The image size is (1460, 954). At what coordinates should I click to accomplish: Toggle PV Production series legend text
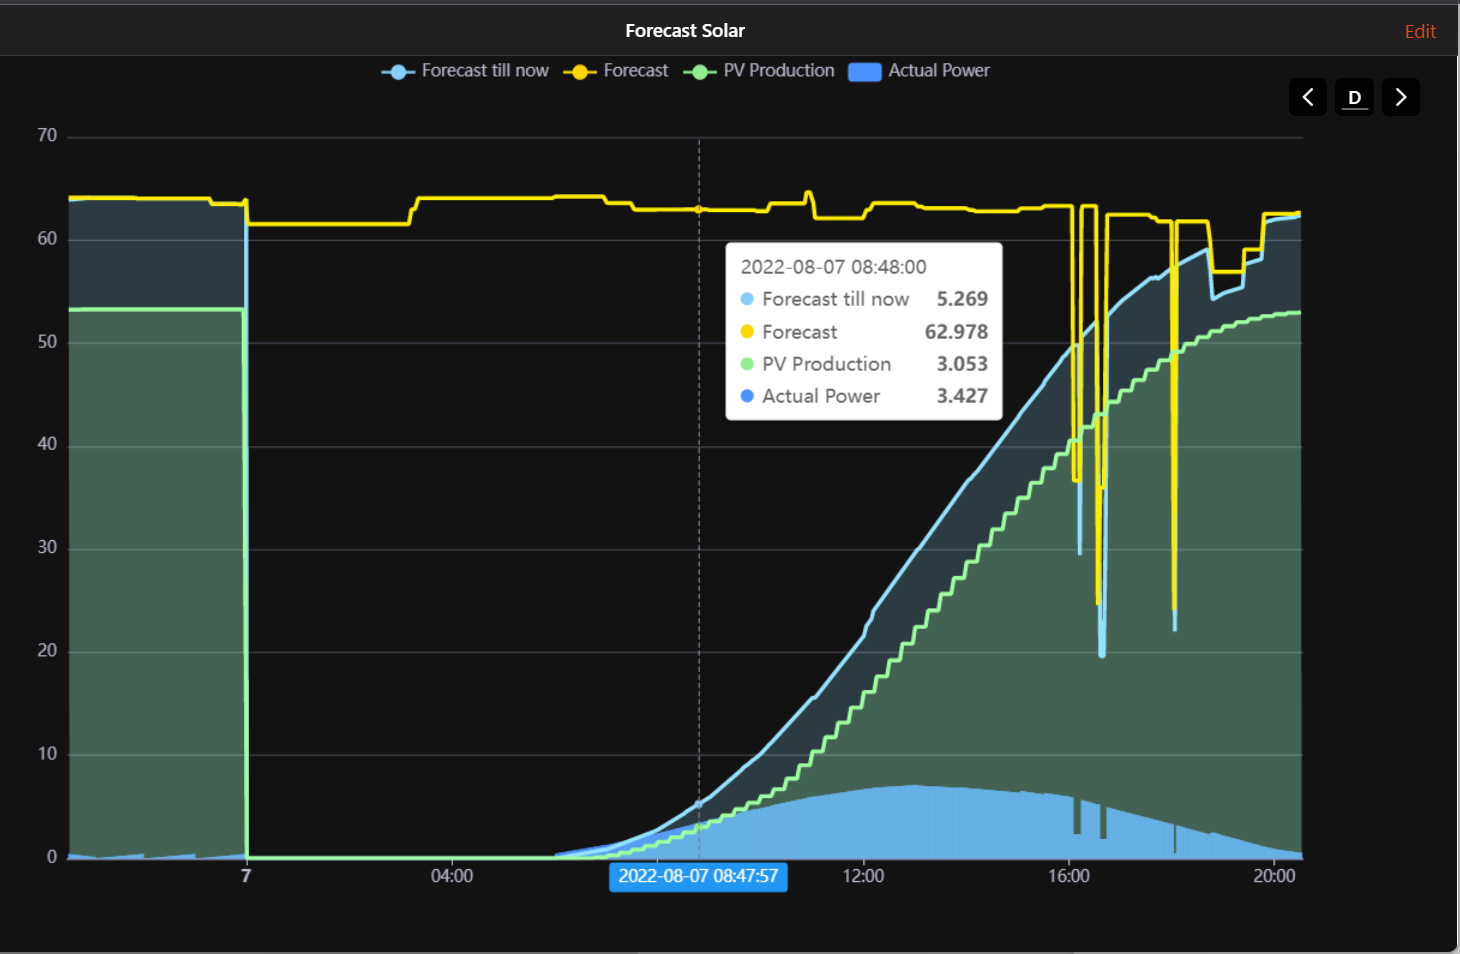[x=778, y=70]
